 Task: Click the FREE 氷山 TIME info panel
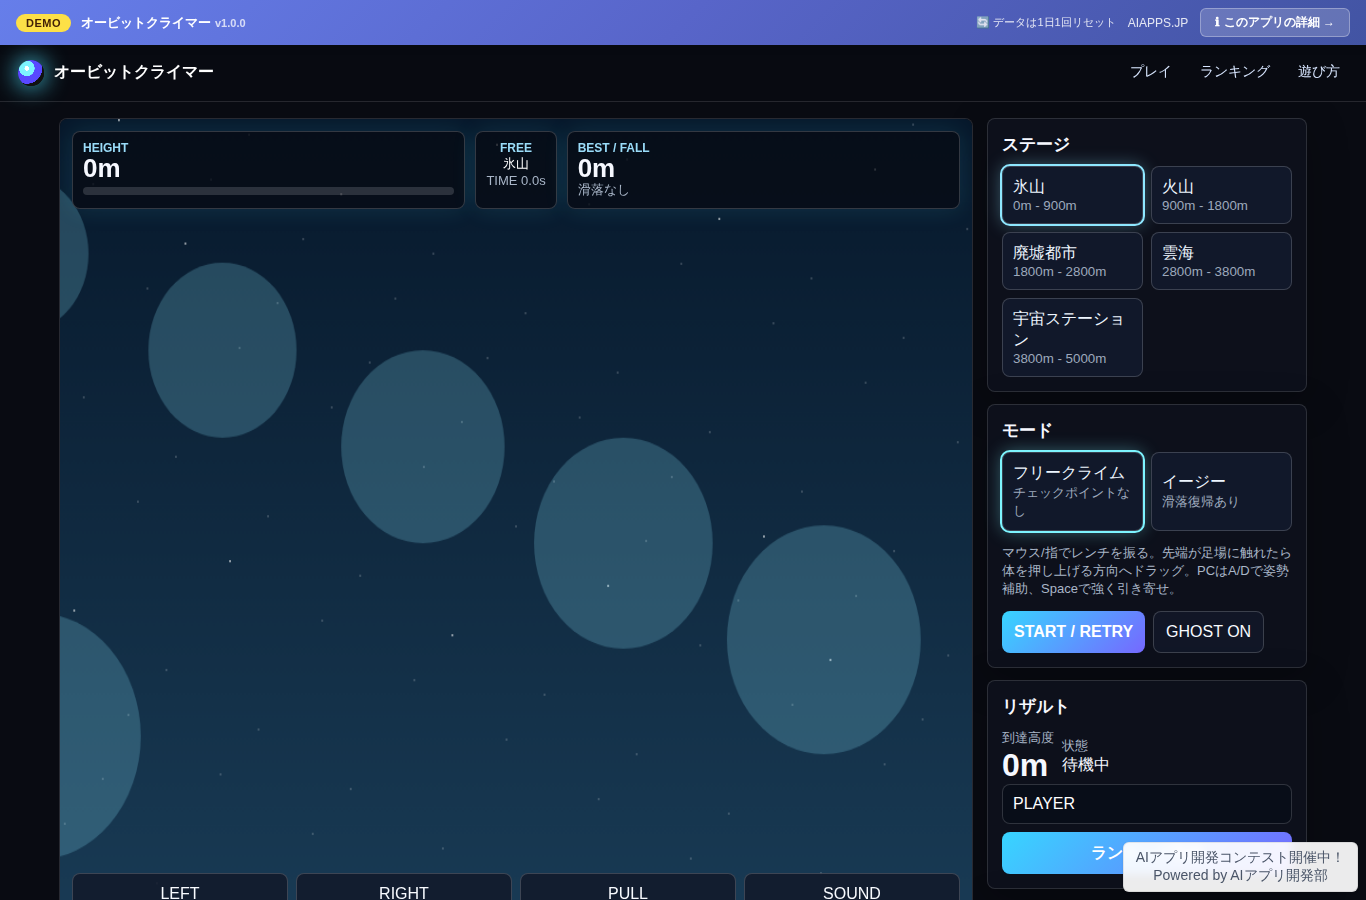coord(516,170)
